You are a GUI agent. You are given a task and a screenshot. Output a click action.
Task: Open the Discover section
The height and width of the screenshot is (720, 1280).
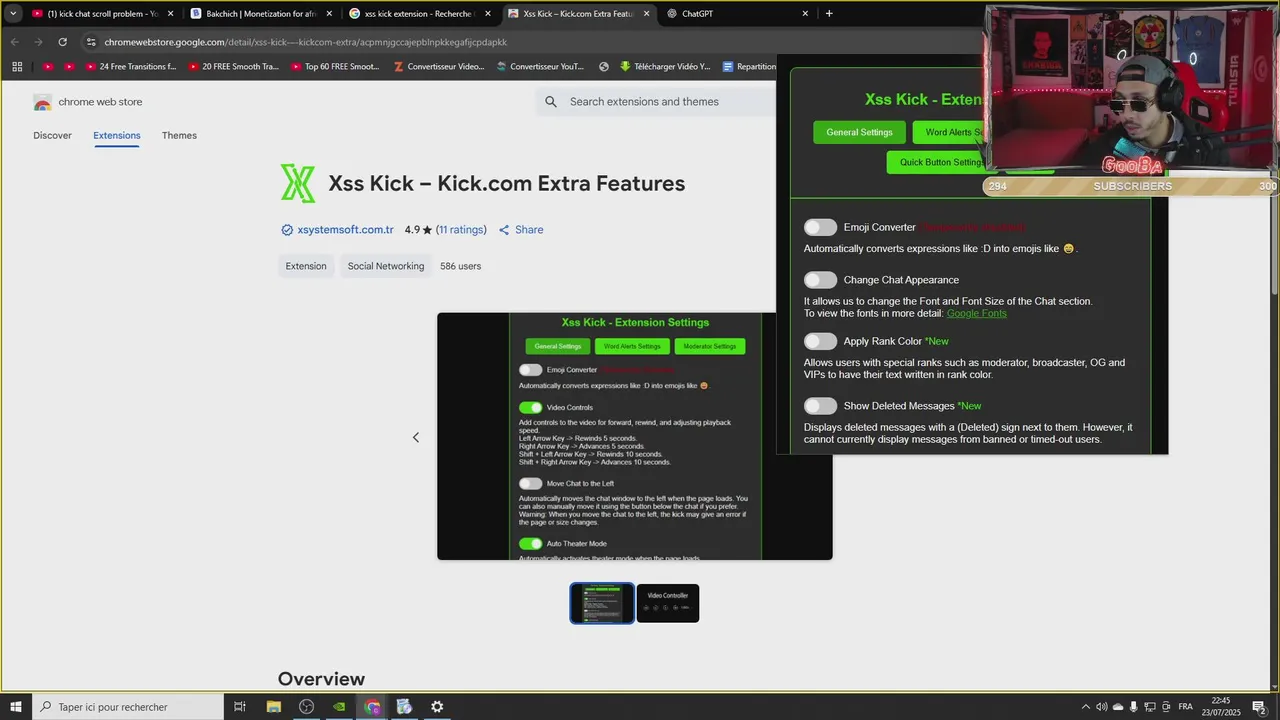(x=52, y=135)
